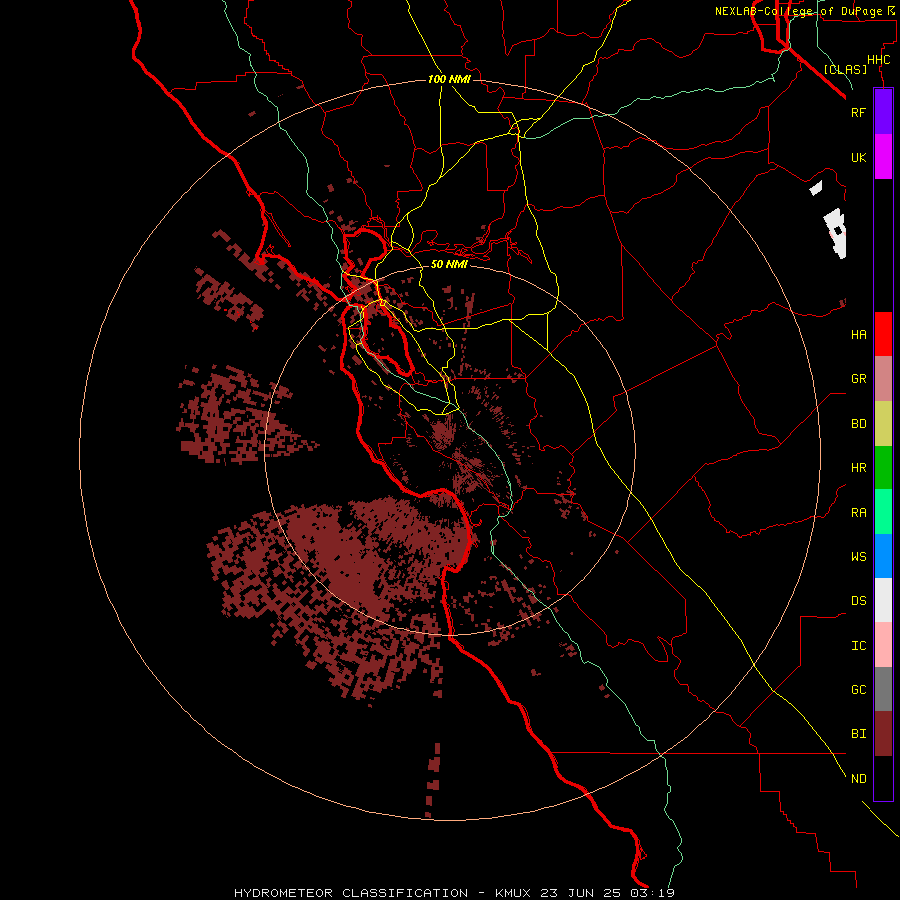Click the RA legend label
The width and height of the screenshot is (900, 900).
858,512
